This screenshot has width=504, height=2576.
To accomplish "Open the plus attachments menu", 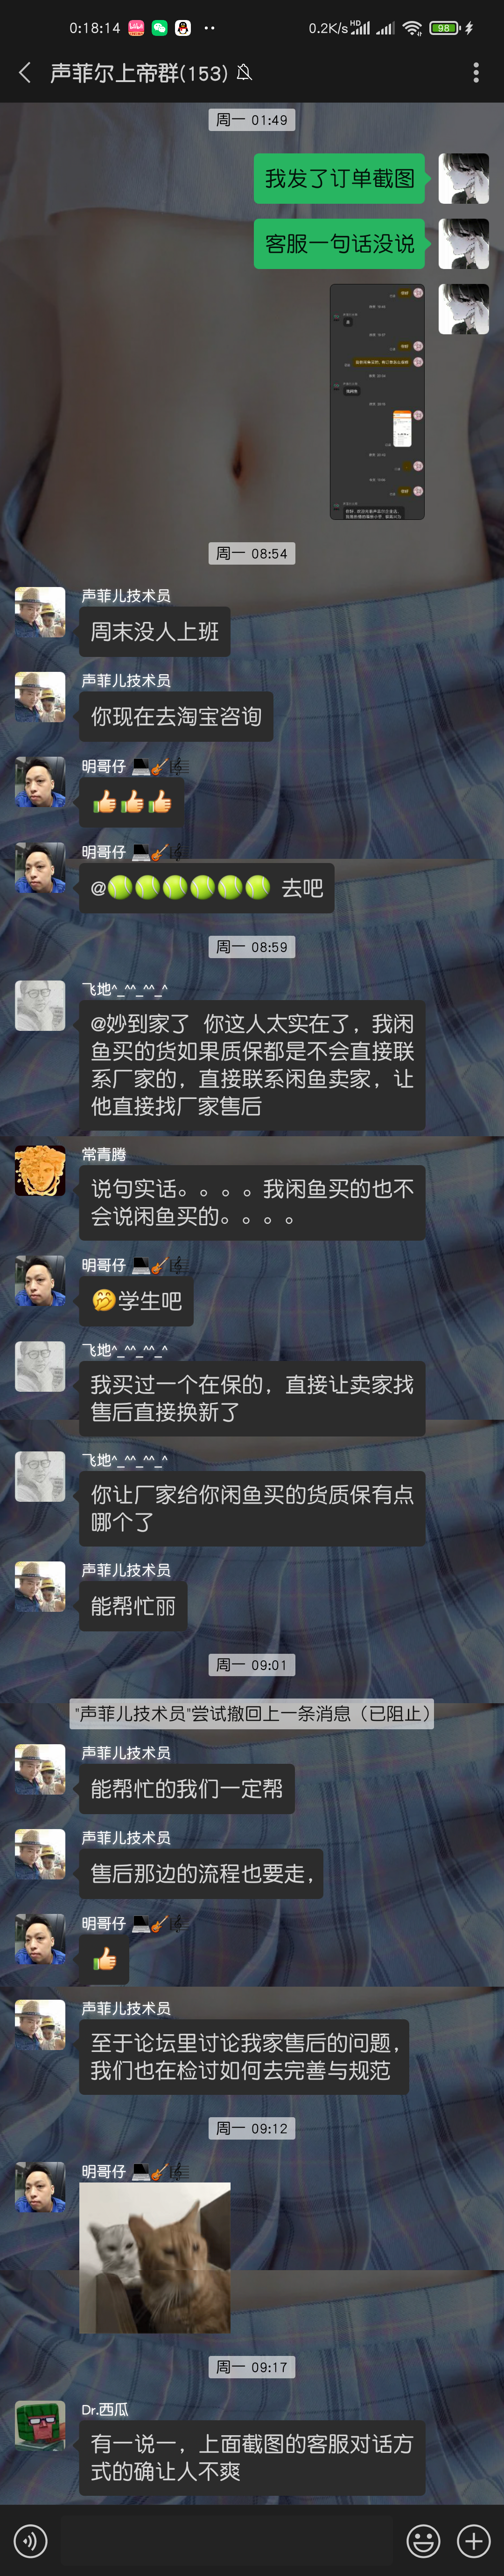I will 473,2540.
